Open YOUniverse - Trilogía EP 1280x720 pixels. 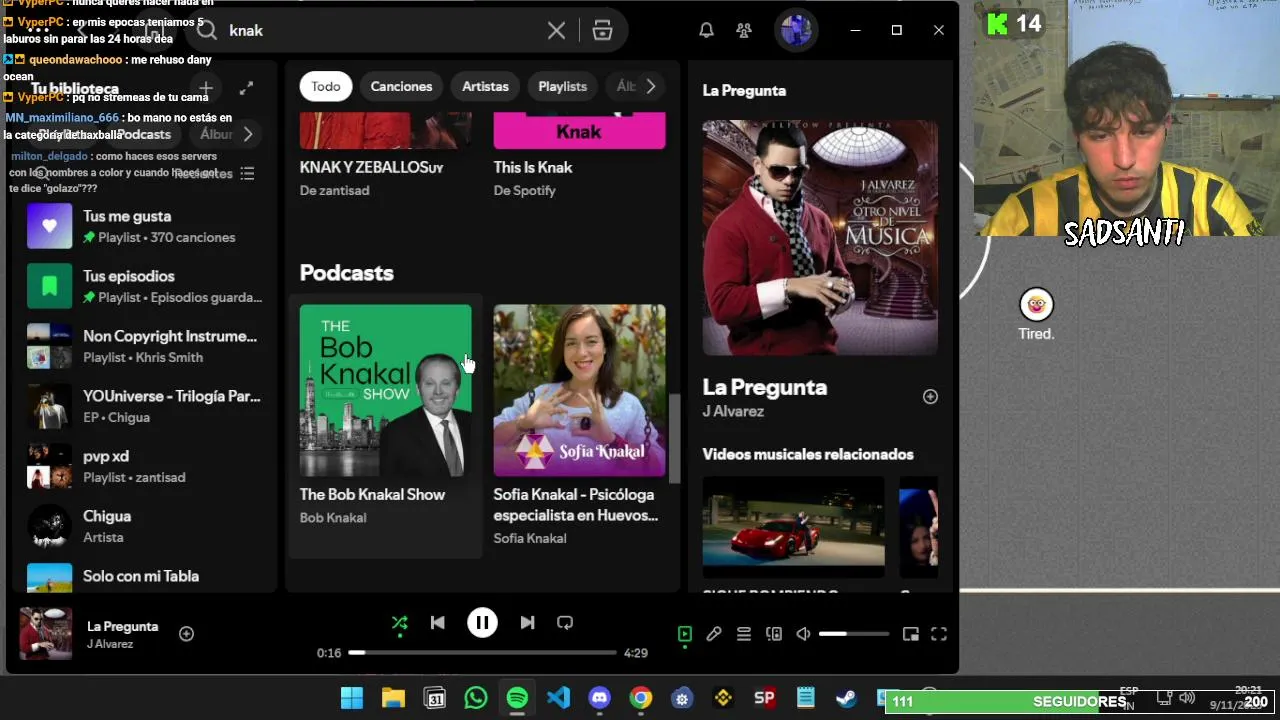click(x=143, y=406)
